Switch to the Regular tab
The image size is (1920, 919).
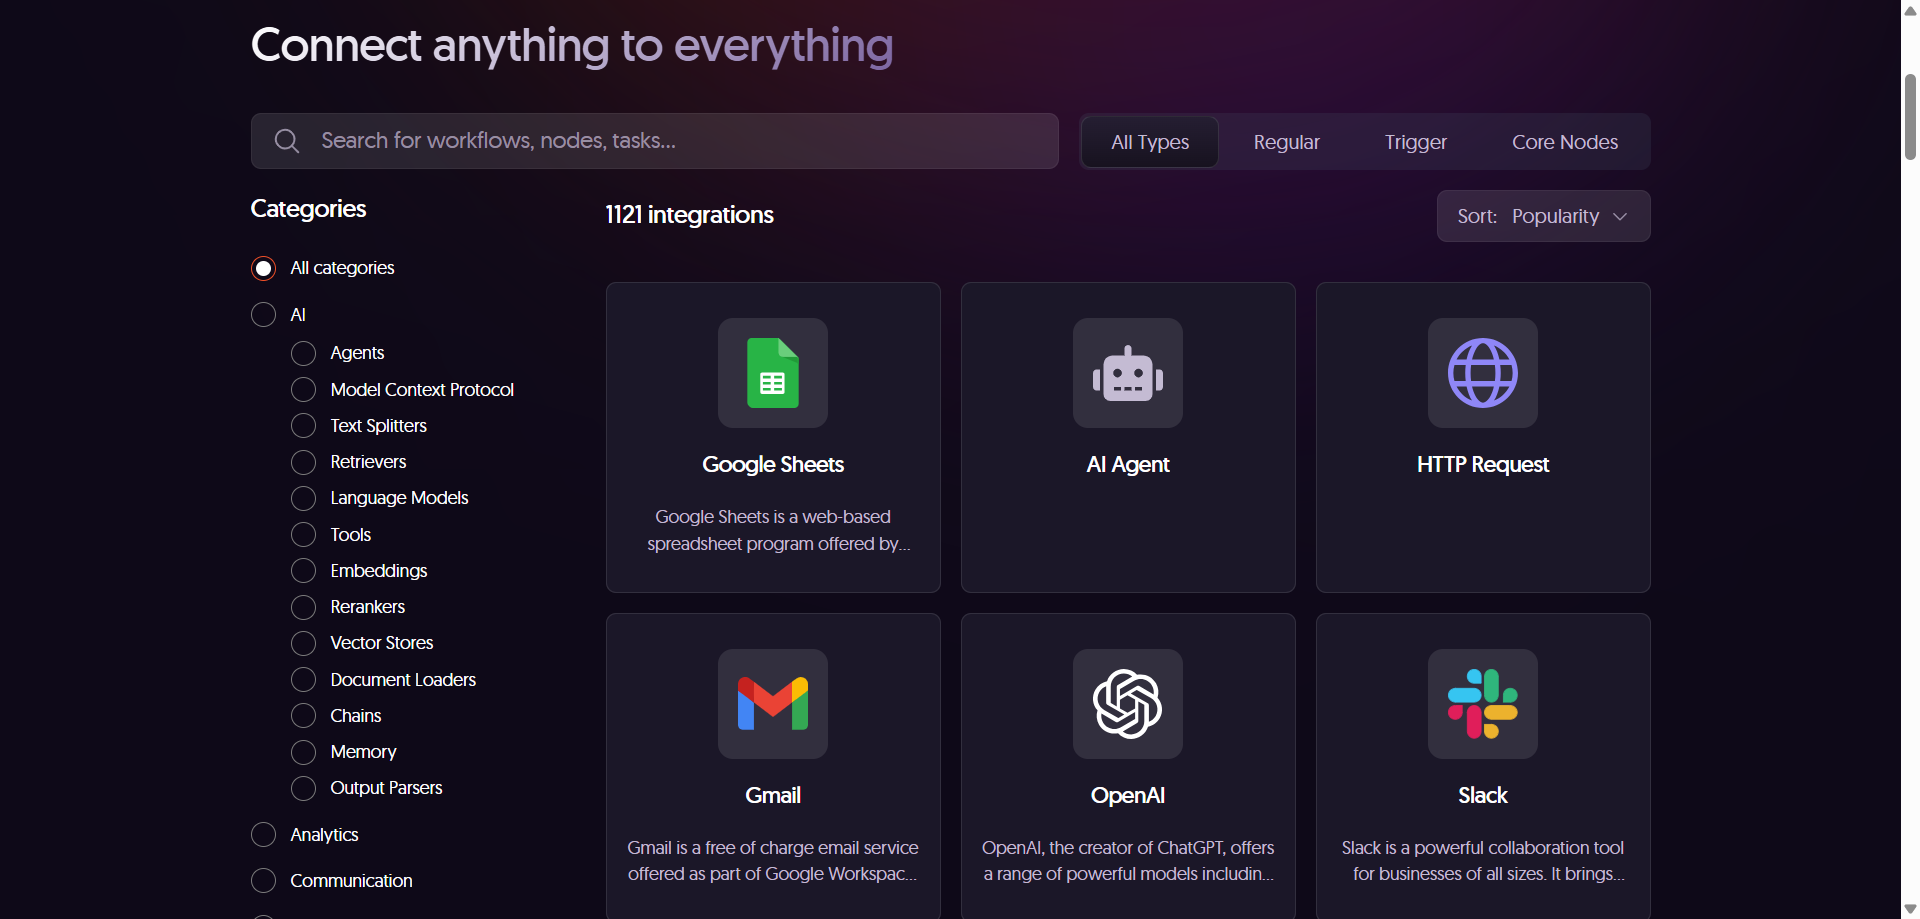pos(1286,142)
